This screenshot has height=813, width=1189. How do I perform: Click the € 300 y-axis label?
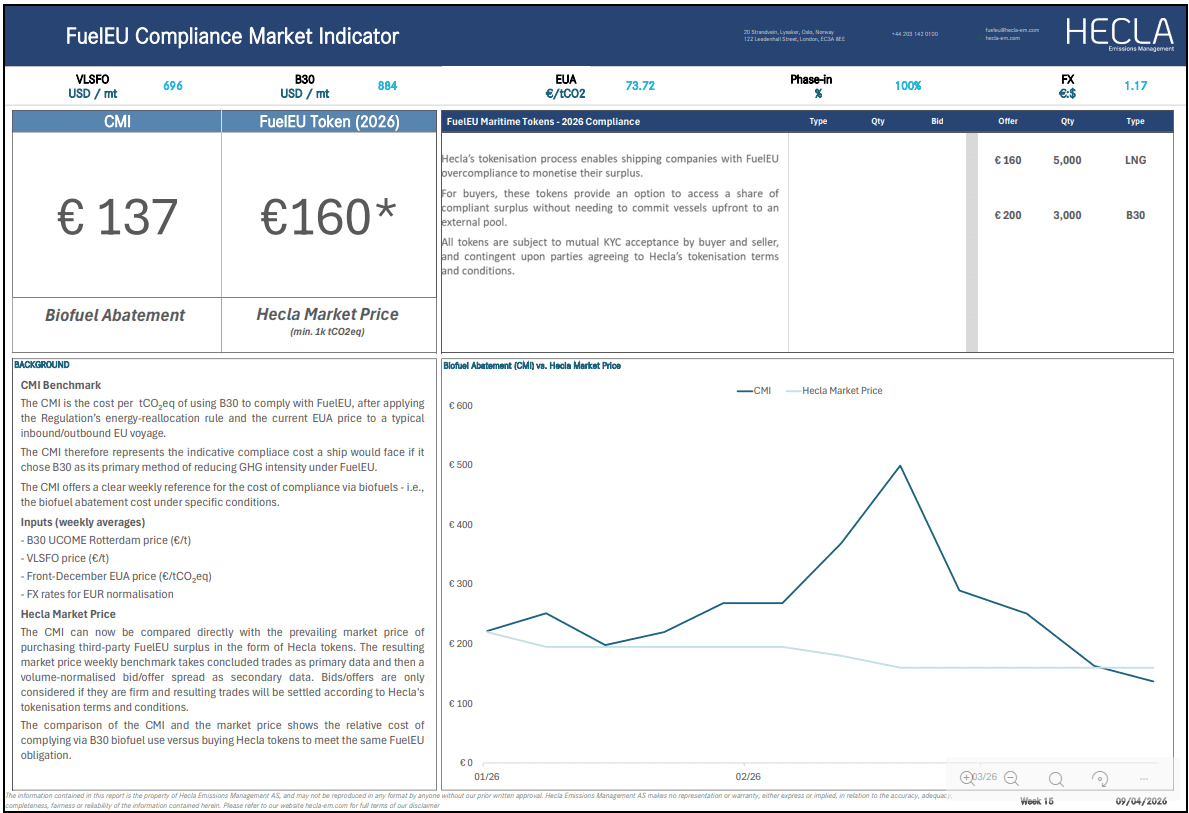tap(460, 584)
